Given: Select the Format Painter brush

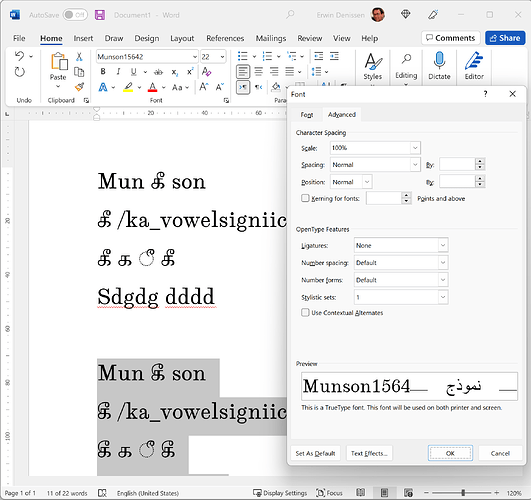Looking at the screenshot, I should (79, 87).
